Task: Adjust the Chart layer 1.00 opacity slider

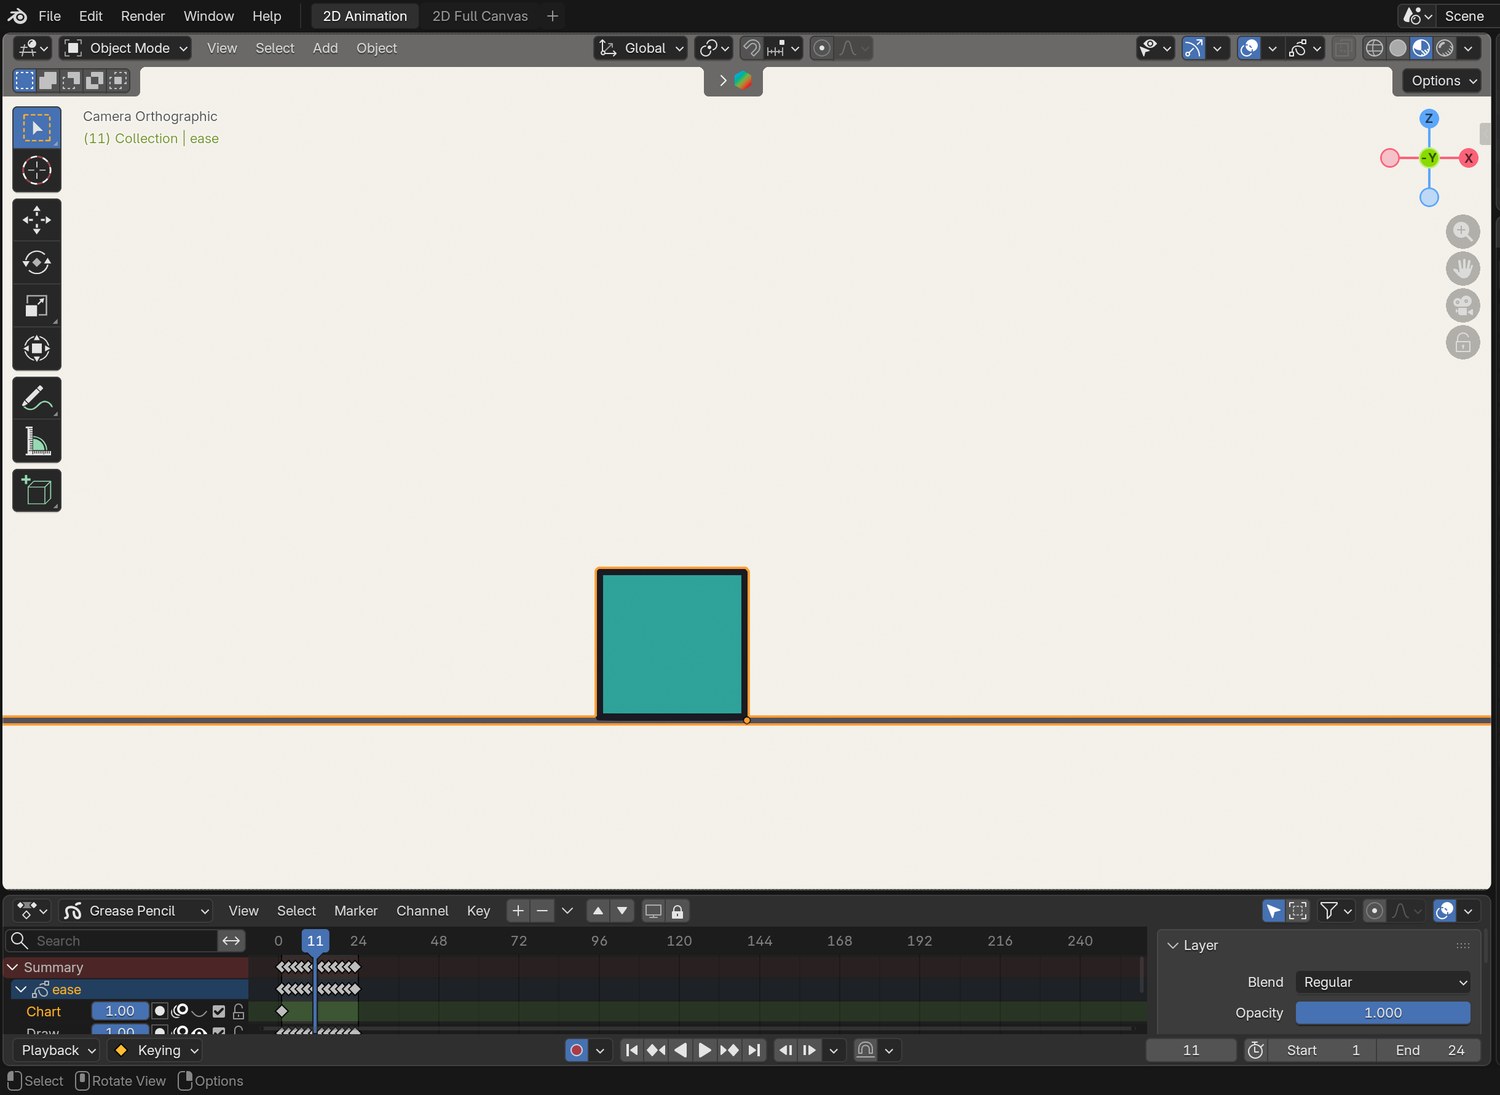Action: (x=120, y=1011)
